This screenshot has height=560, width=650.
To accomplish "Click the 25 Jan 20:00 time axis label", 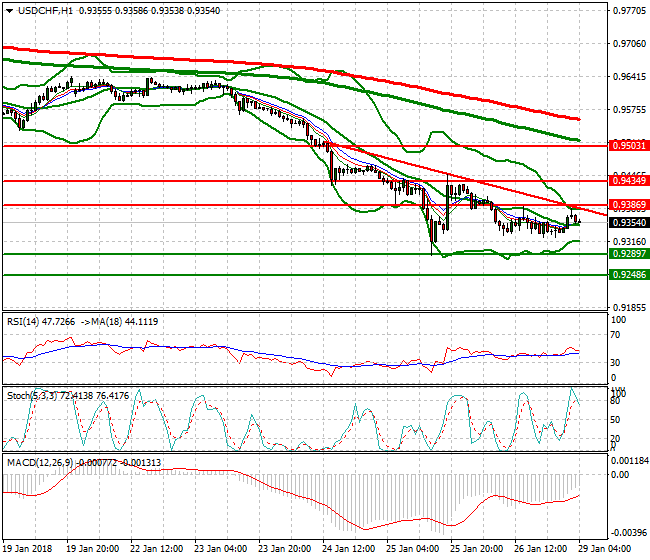I will tap(476, 549).
